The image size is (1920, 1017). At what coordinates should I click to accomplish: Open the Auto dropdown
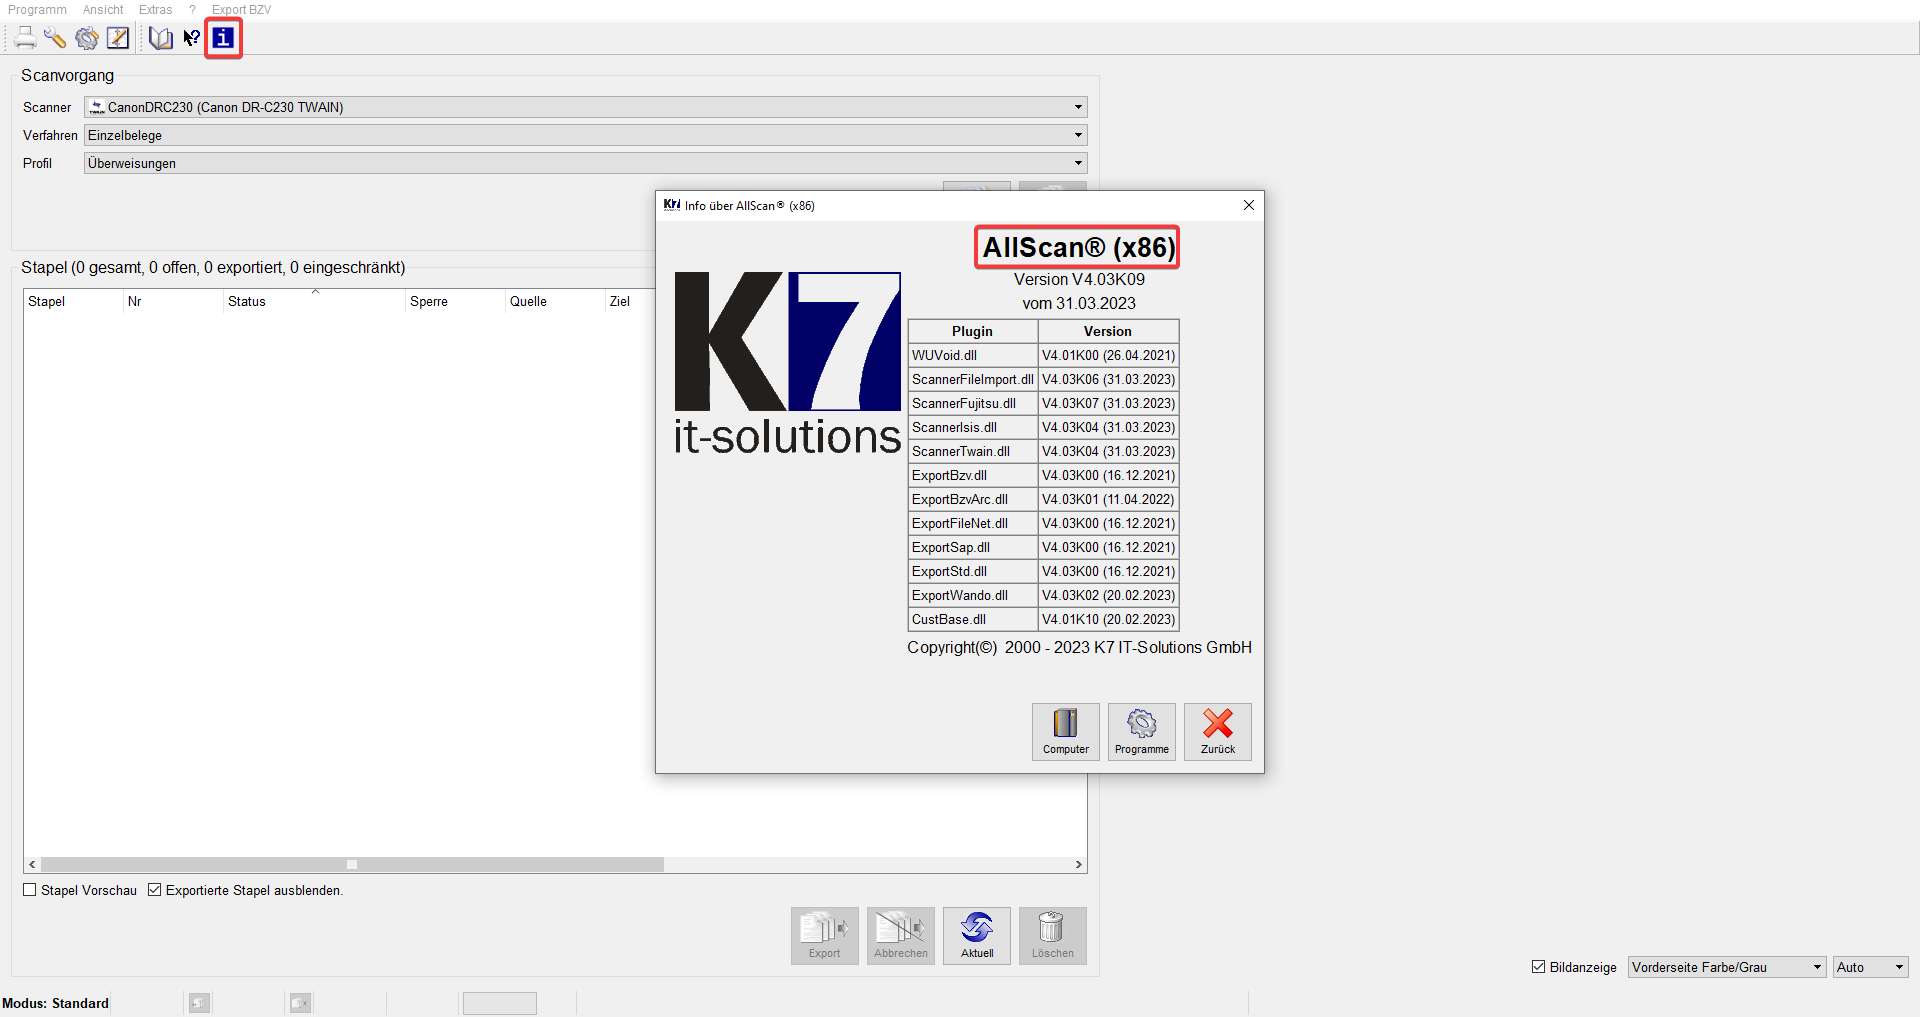1870,967
